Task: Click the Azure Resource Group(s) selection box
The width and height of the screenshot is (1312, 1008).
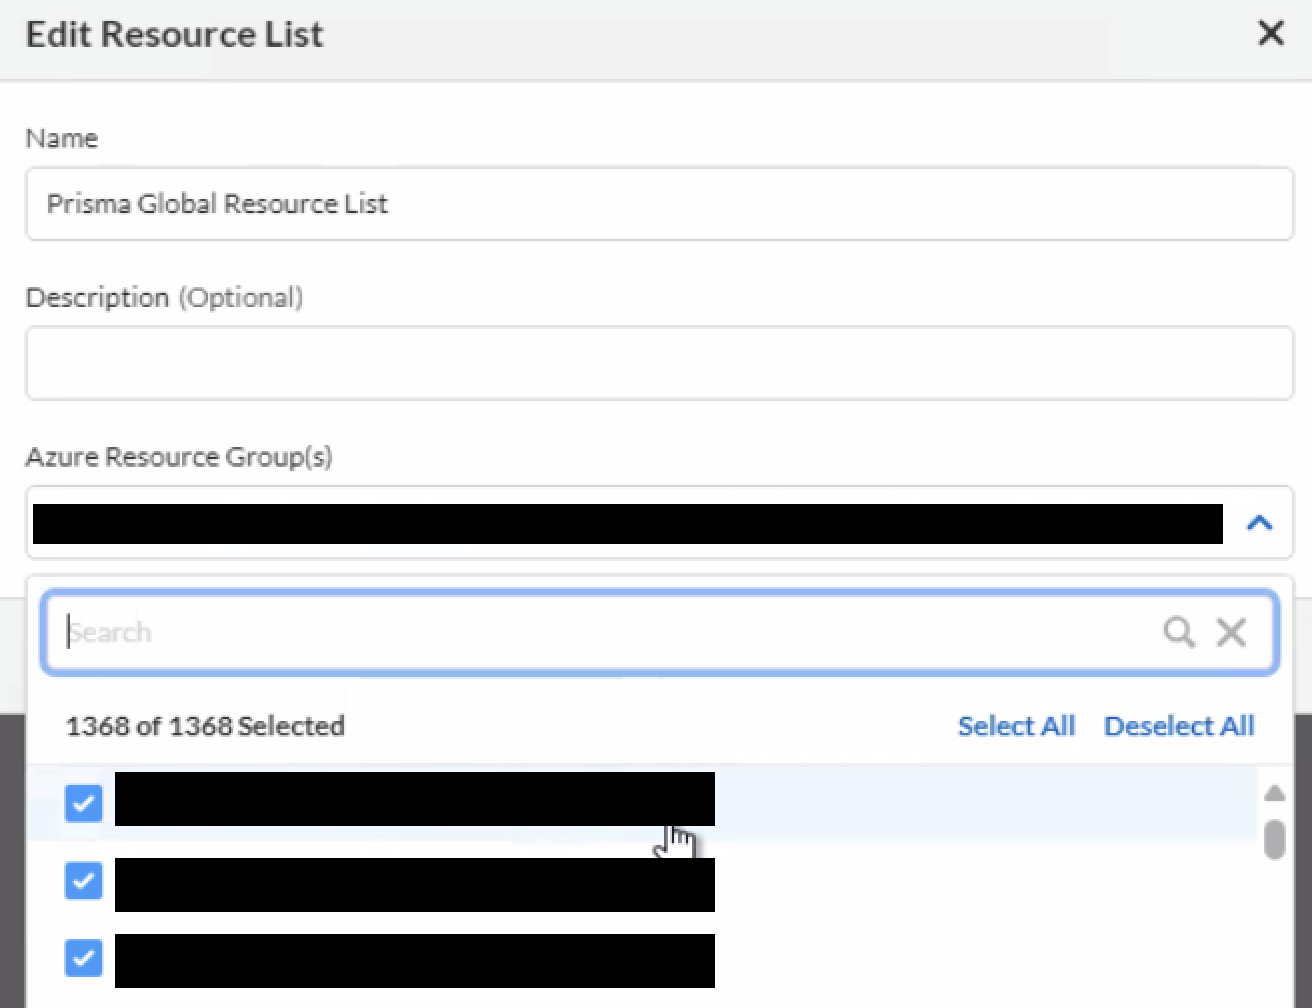Action: coord(627,523)
